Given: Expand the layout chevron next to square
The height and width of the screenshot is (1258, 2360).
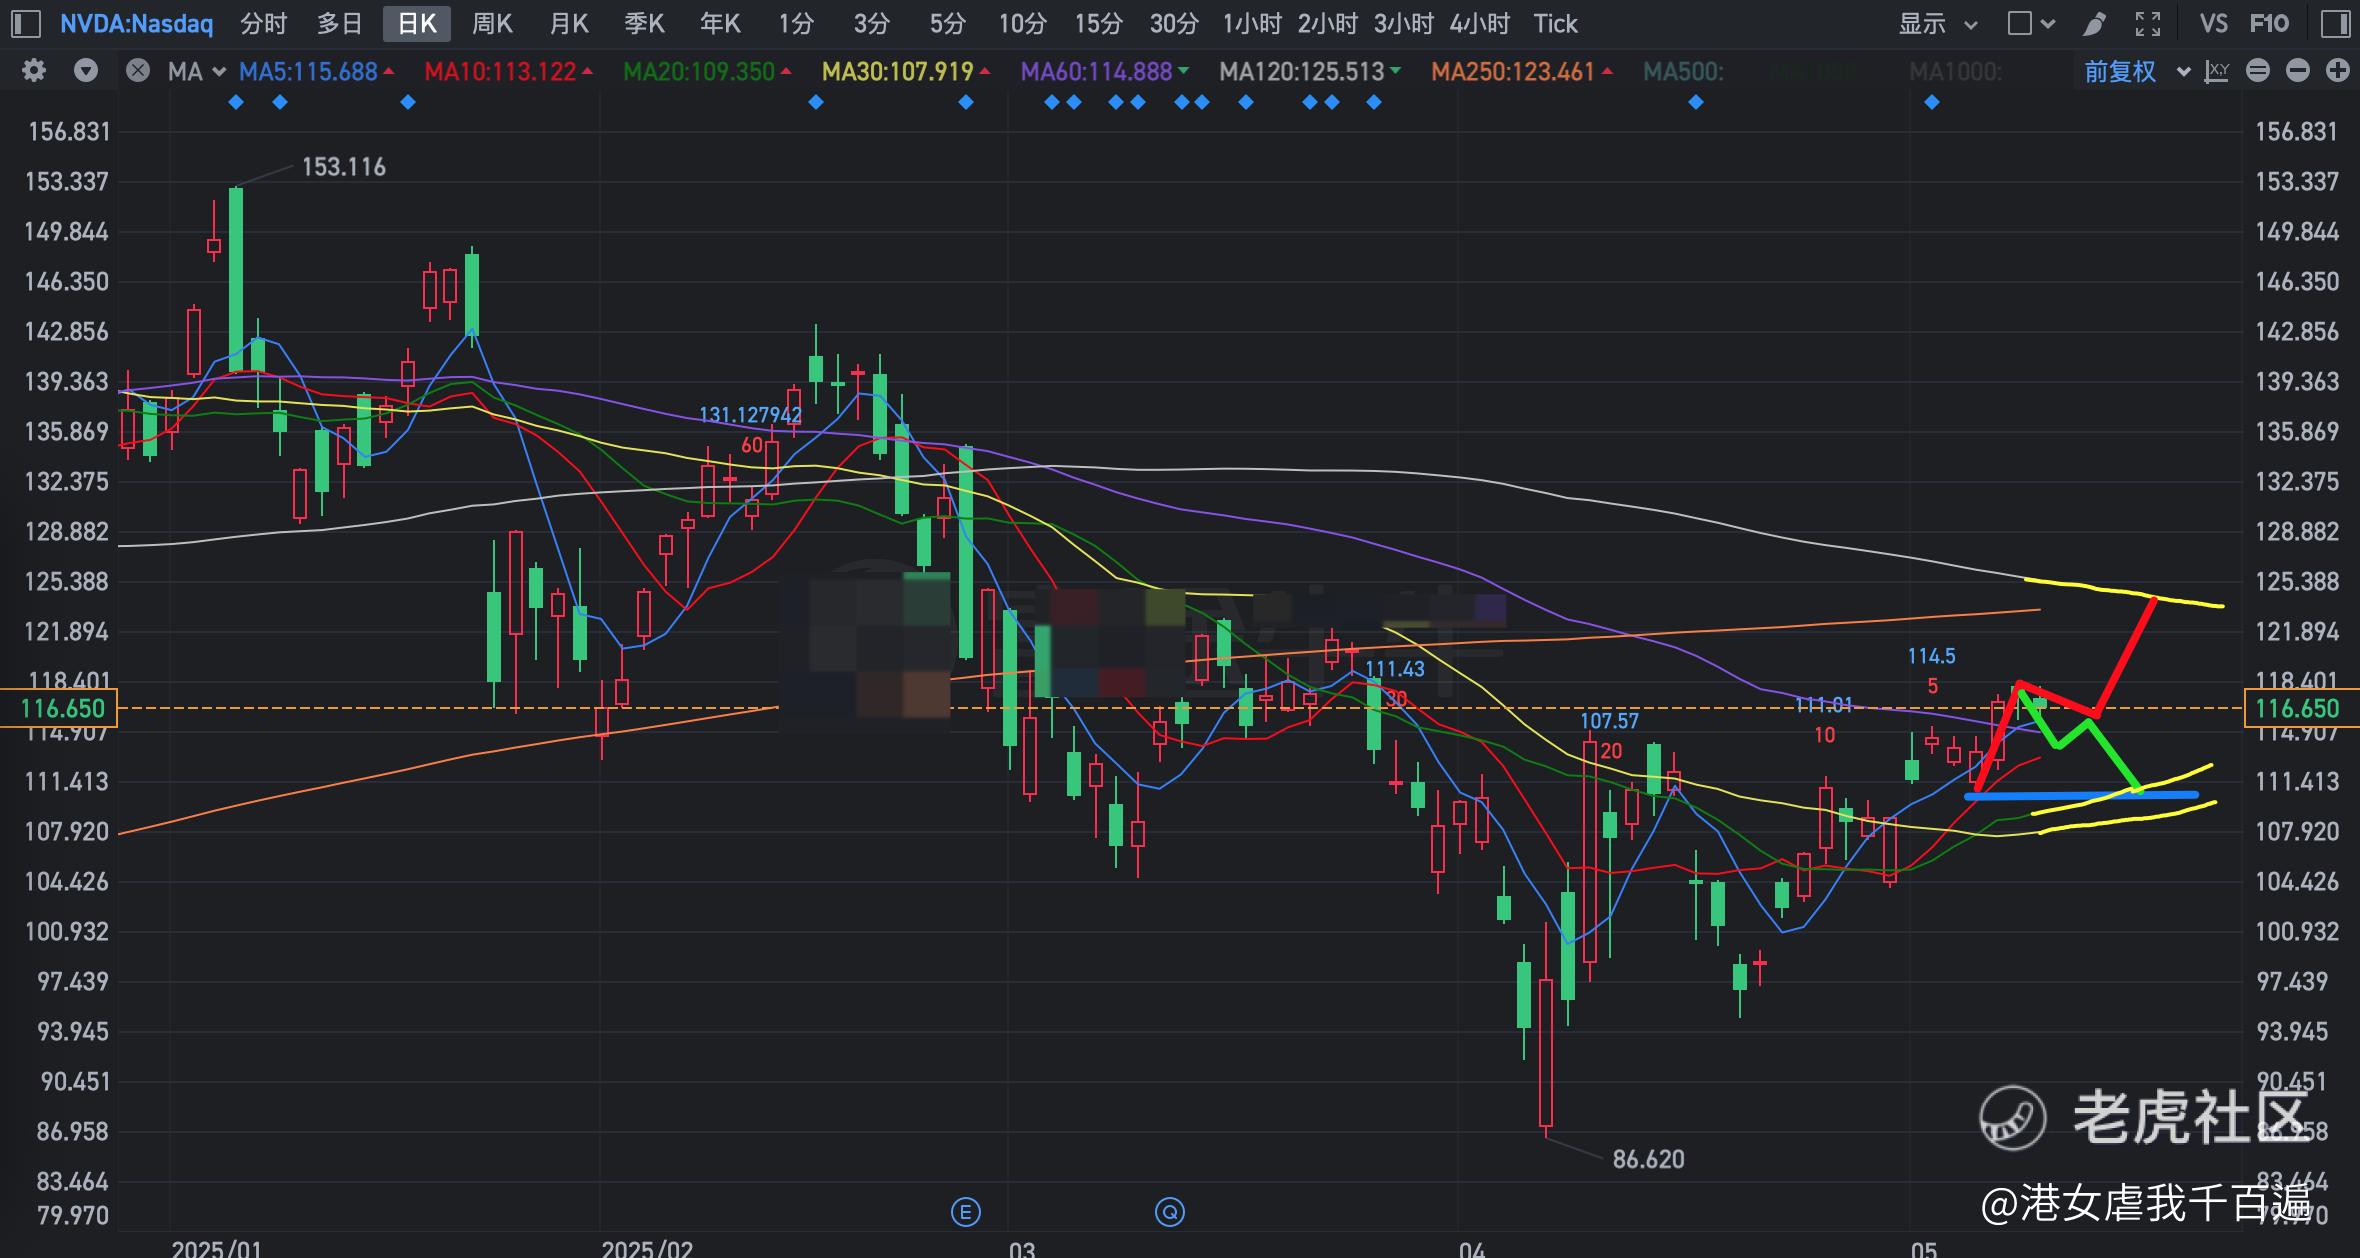Looking at the screenshot, I should 2047,24.
